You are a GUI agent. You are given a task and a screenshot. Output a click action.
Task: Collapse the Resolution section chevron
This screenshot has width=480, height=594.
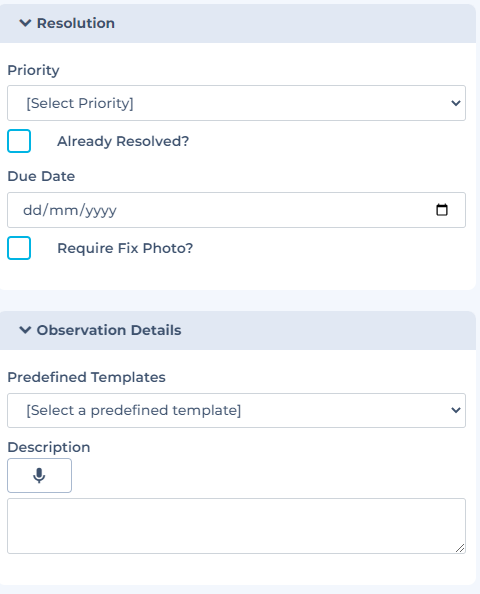tap(25, 23)
